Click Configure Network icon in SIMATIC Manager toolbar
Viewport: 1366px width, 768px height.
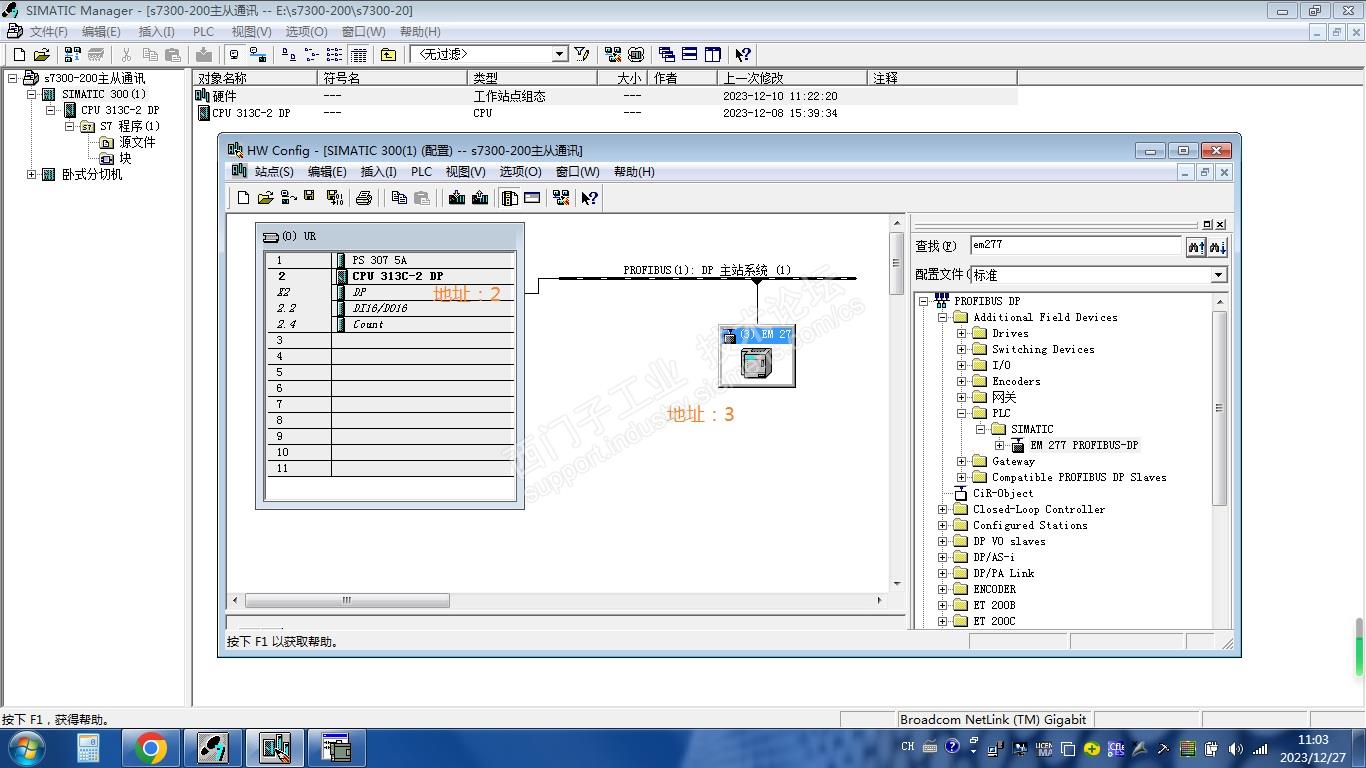[x=613, y=55]
